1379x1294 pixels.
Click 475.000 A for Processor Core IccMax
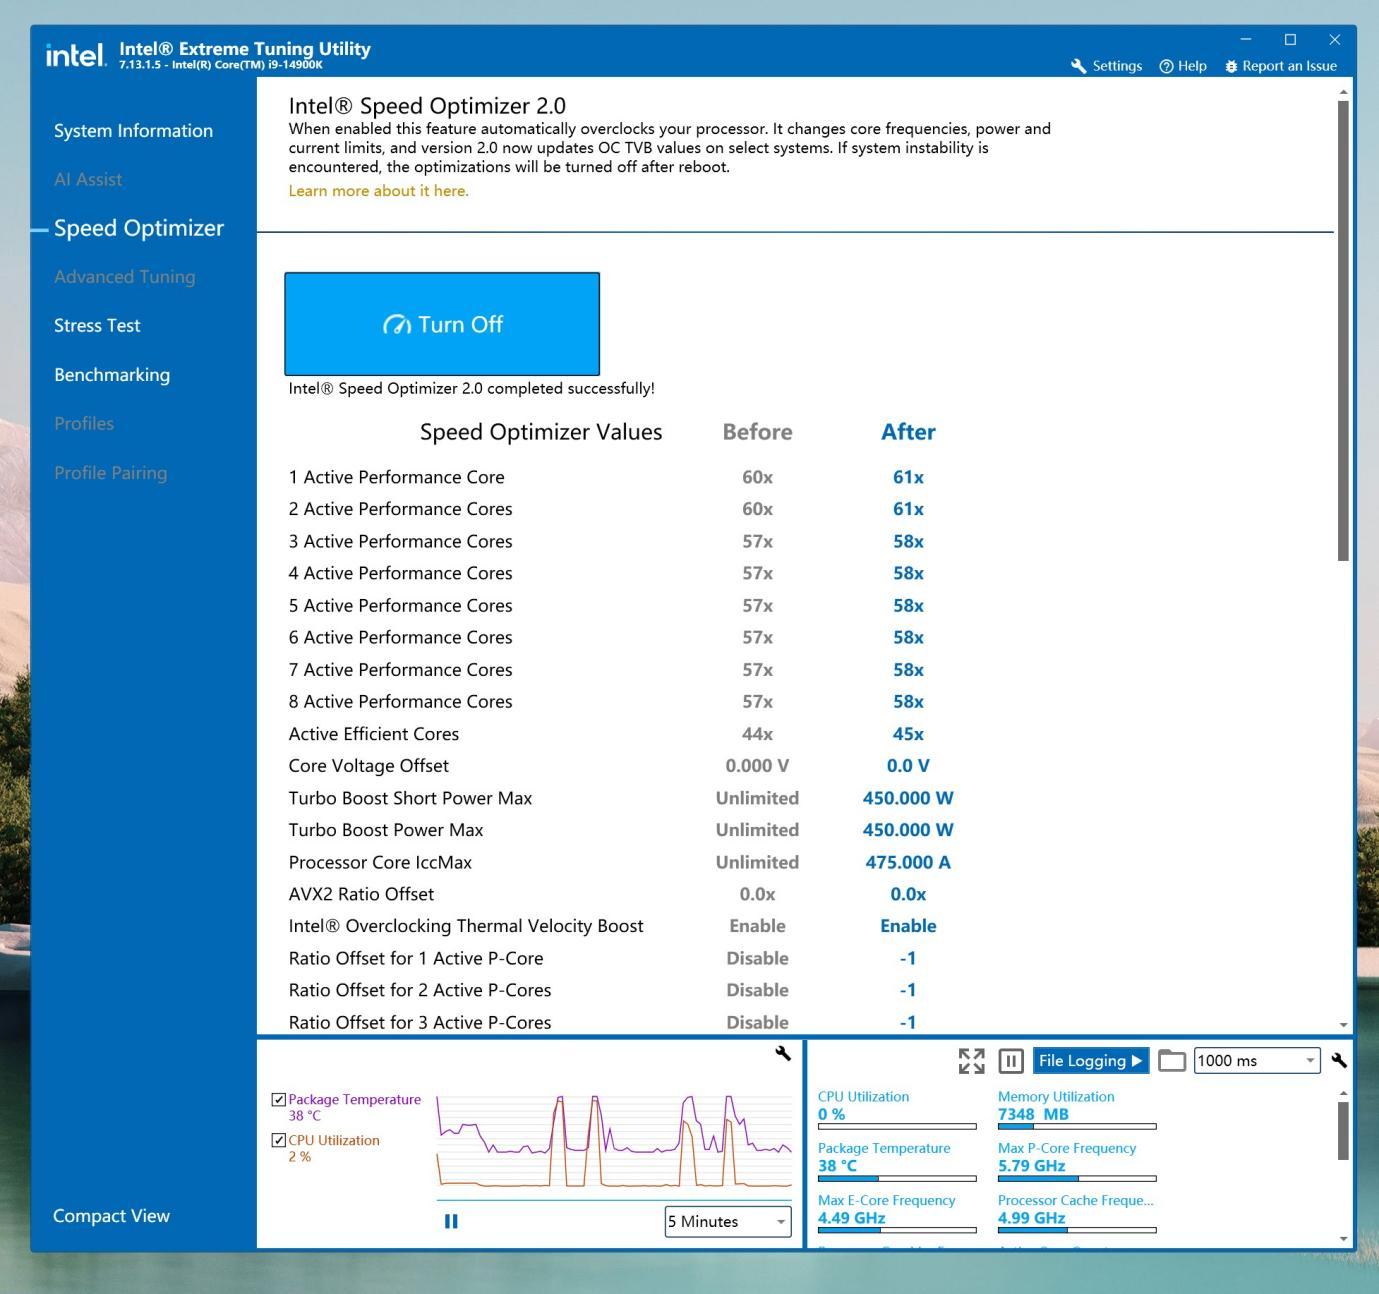coord(908,862)
